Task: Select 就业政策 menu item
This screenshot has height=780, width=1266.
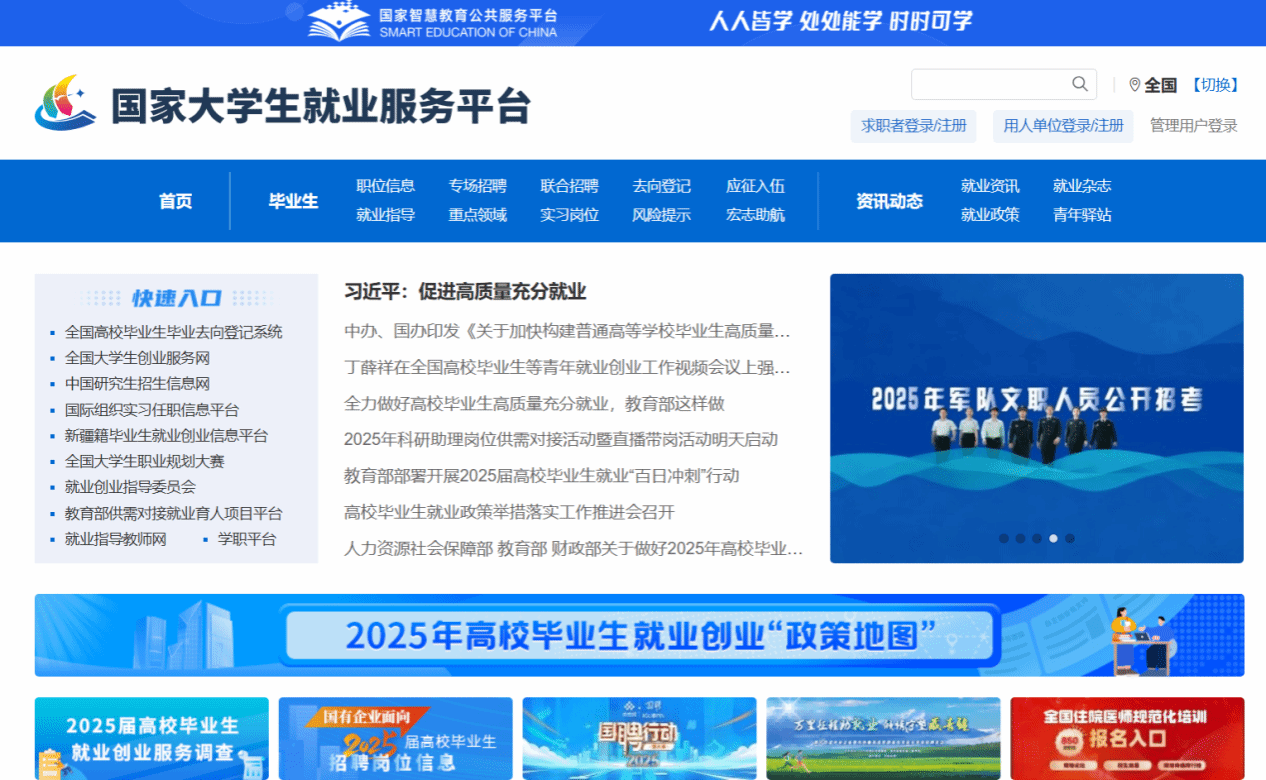Action: pyautogui.click(x=990, y=215)
